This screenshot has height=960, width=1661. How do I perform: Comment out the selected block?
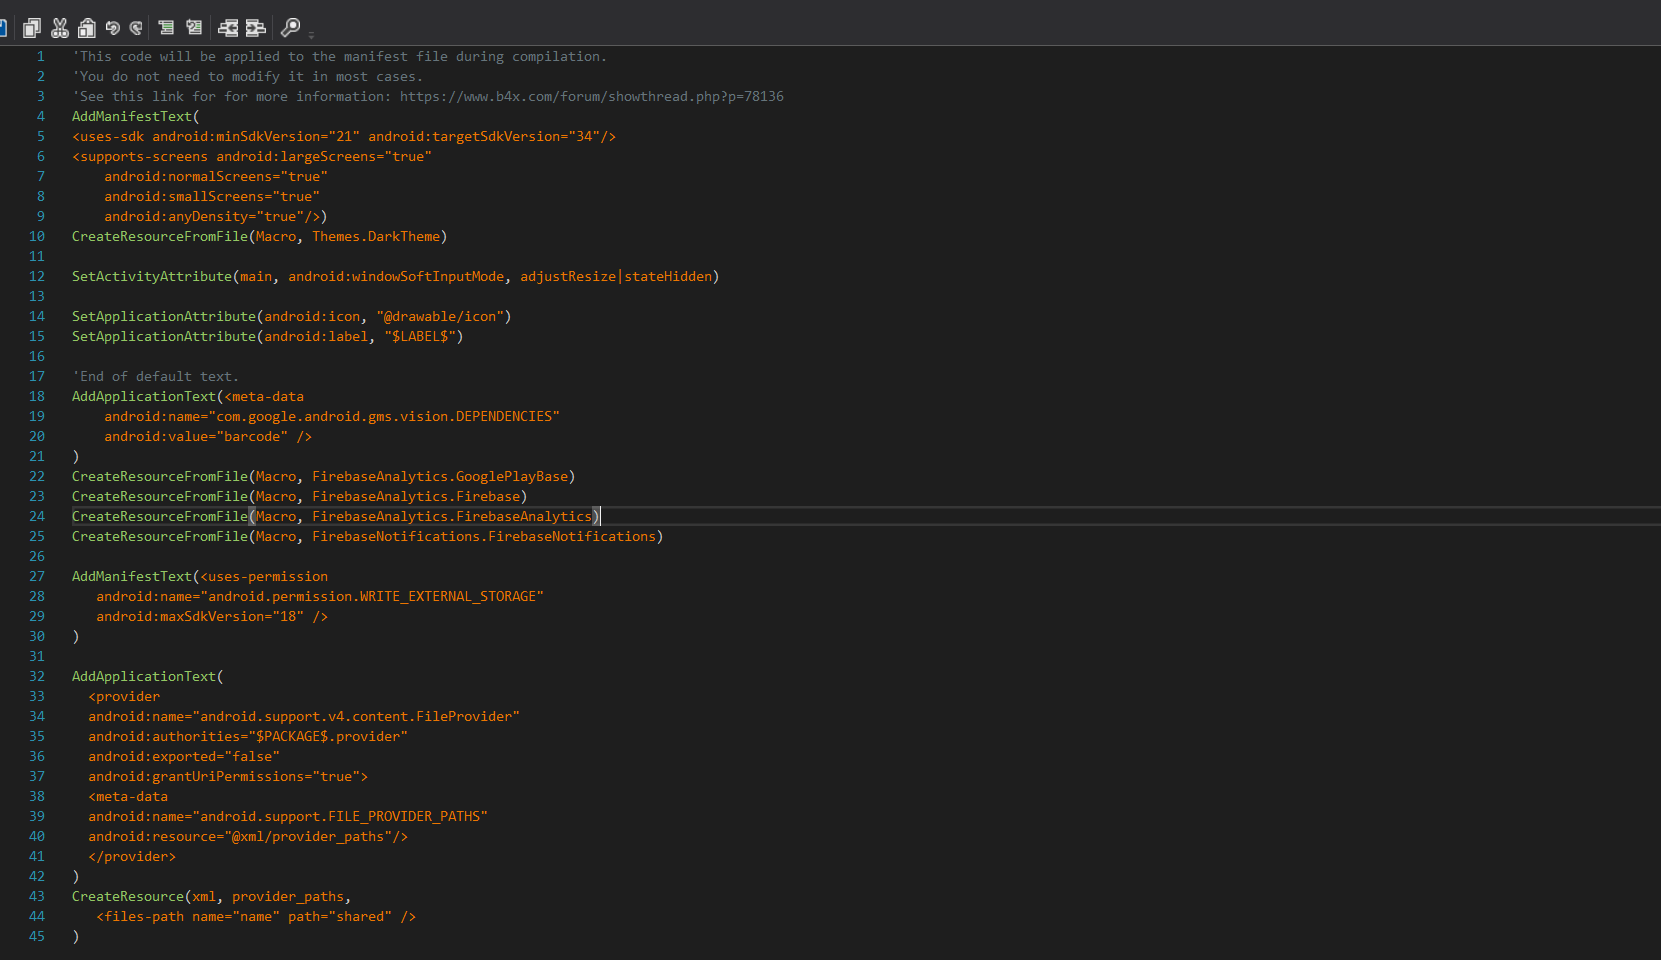166,27
